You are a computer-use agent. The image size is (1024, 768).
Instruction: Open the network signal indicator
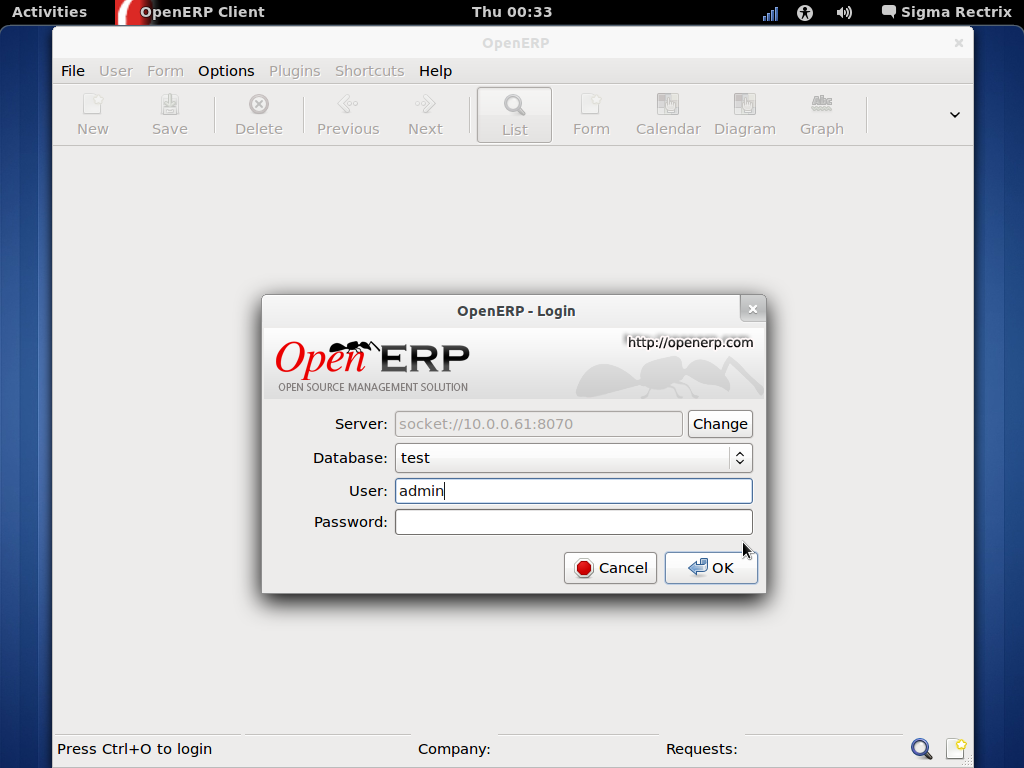[771, 12]
